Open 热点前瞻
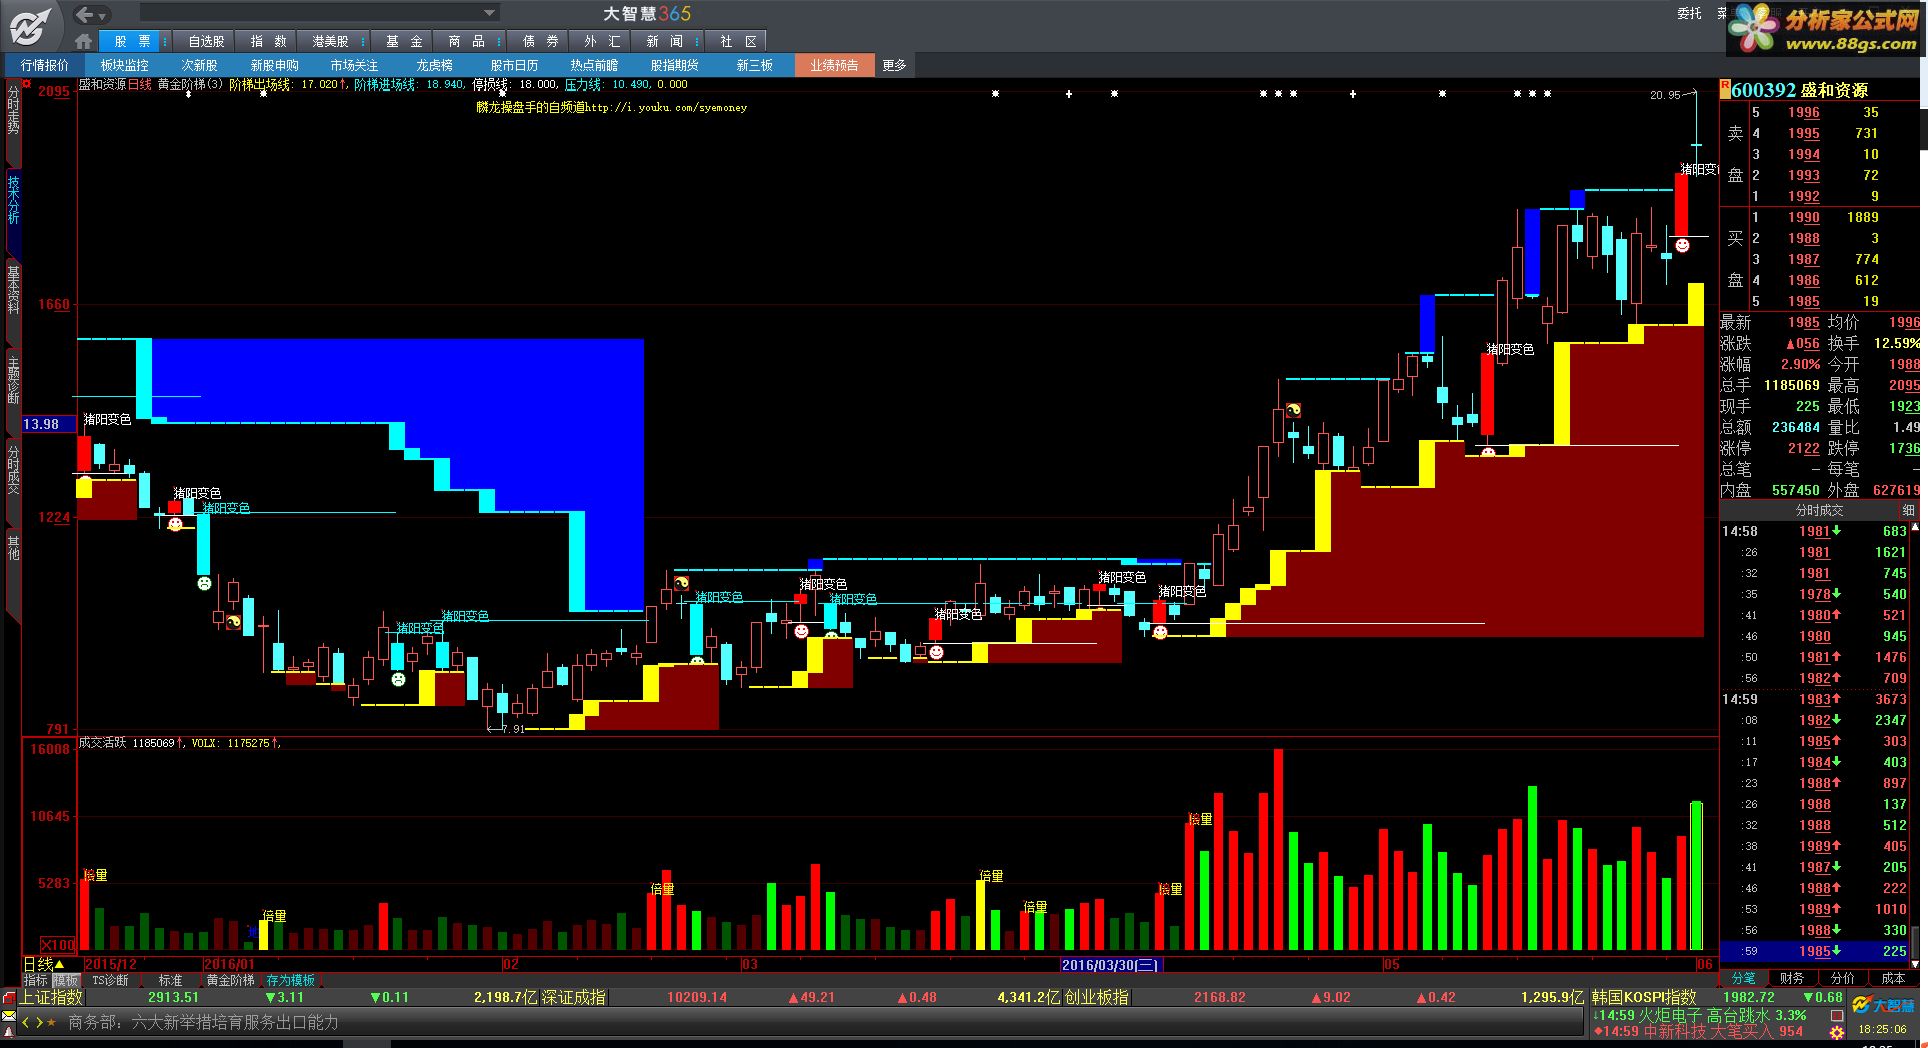Screen dimensions: 1928x1048 [x=594, y=65]
